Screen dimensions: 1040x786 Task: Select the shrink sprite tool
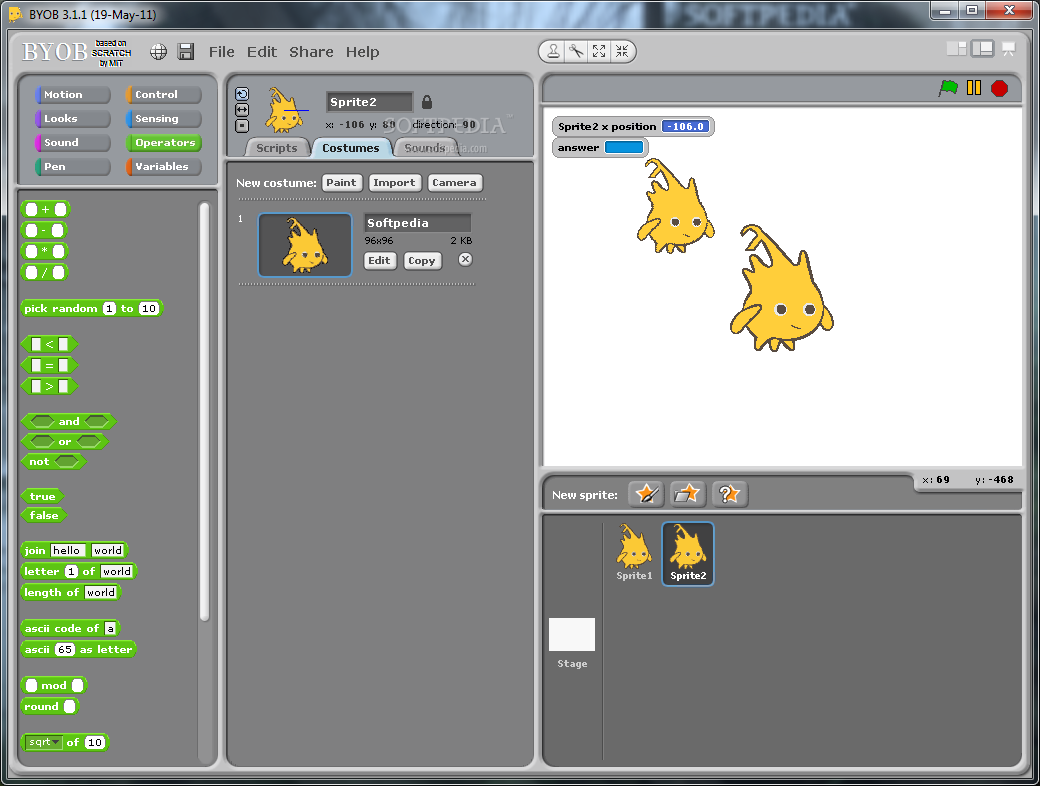pos(621,51)
